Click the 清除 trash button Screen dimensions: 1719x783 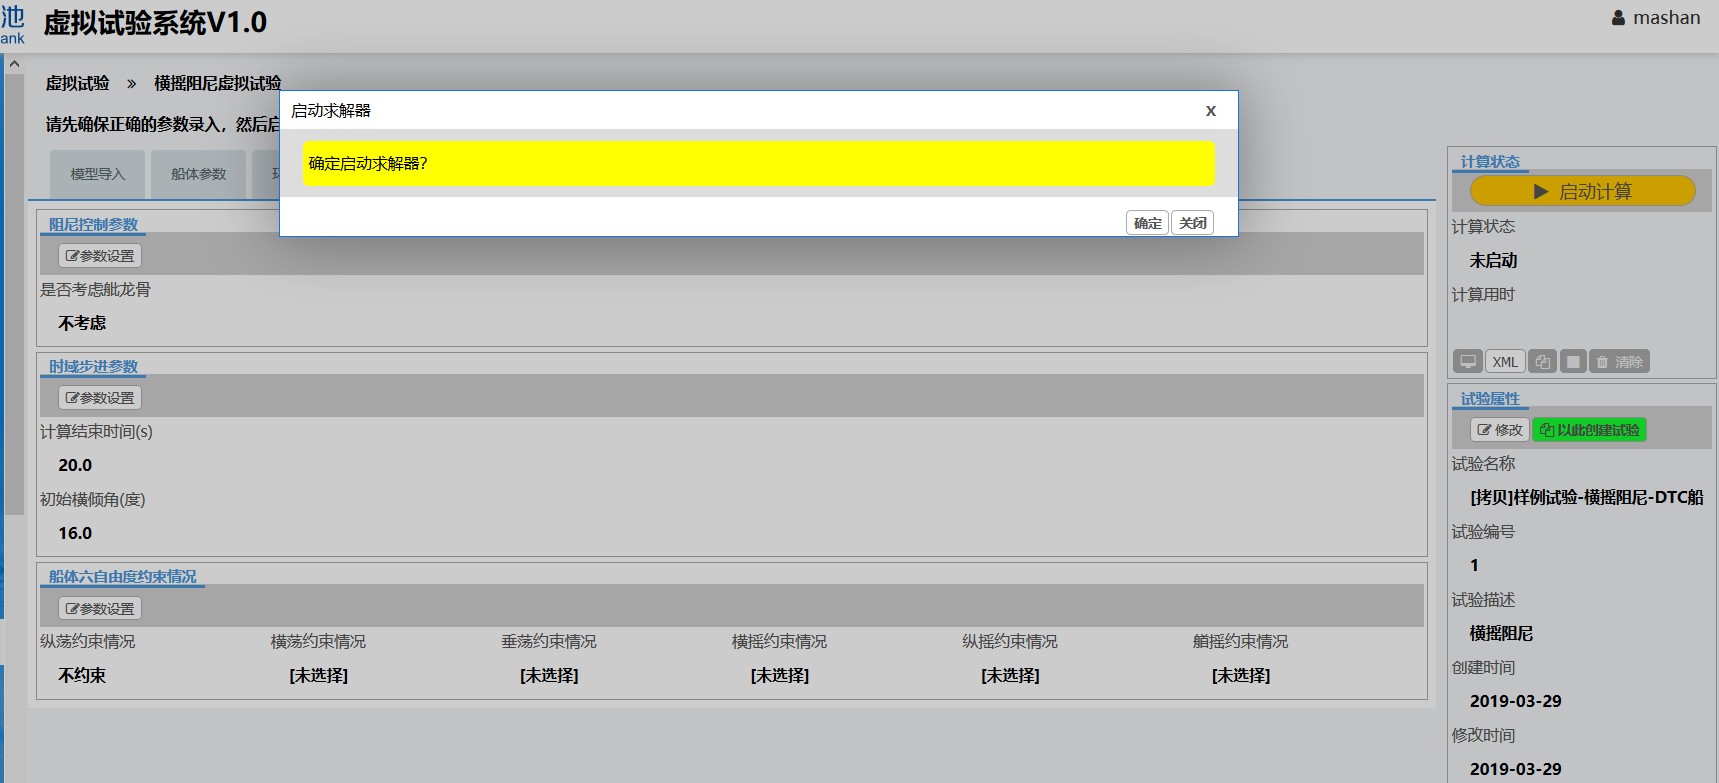coord(1619,362)
